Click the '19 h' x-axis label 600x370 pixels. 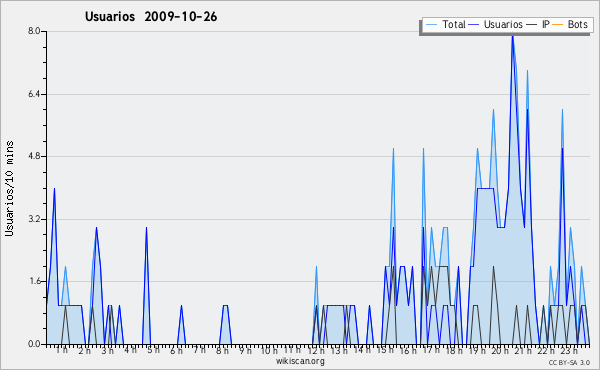[x=477, y=350]
